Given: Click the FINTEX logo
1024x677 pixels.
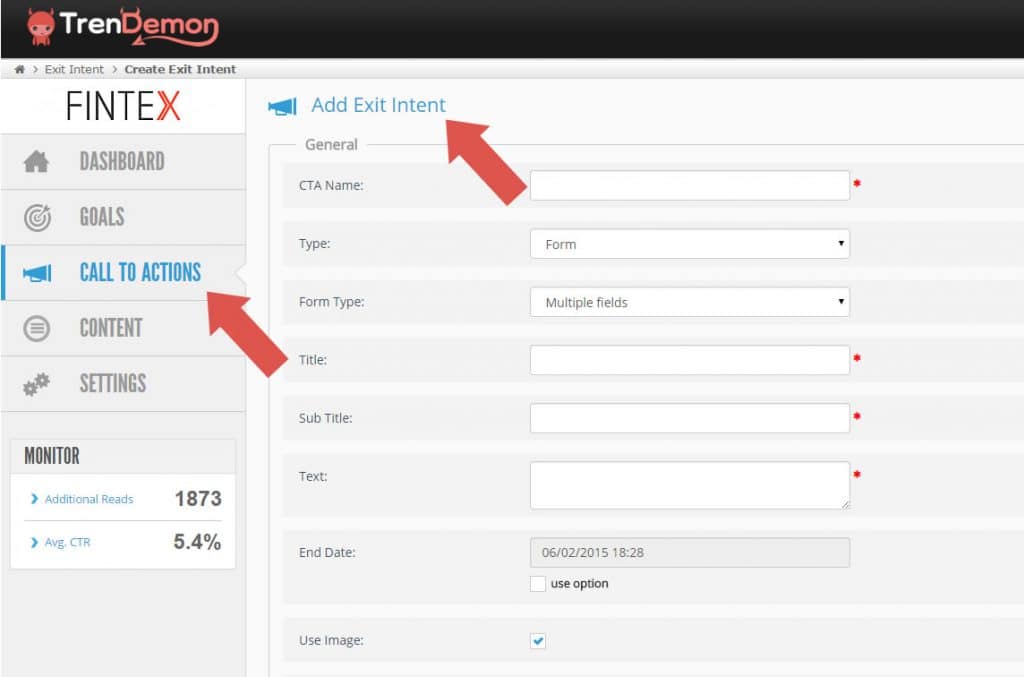Looking at the screenshot, I should [x=123, y=106].
